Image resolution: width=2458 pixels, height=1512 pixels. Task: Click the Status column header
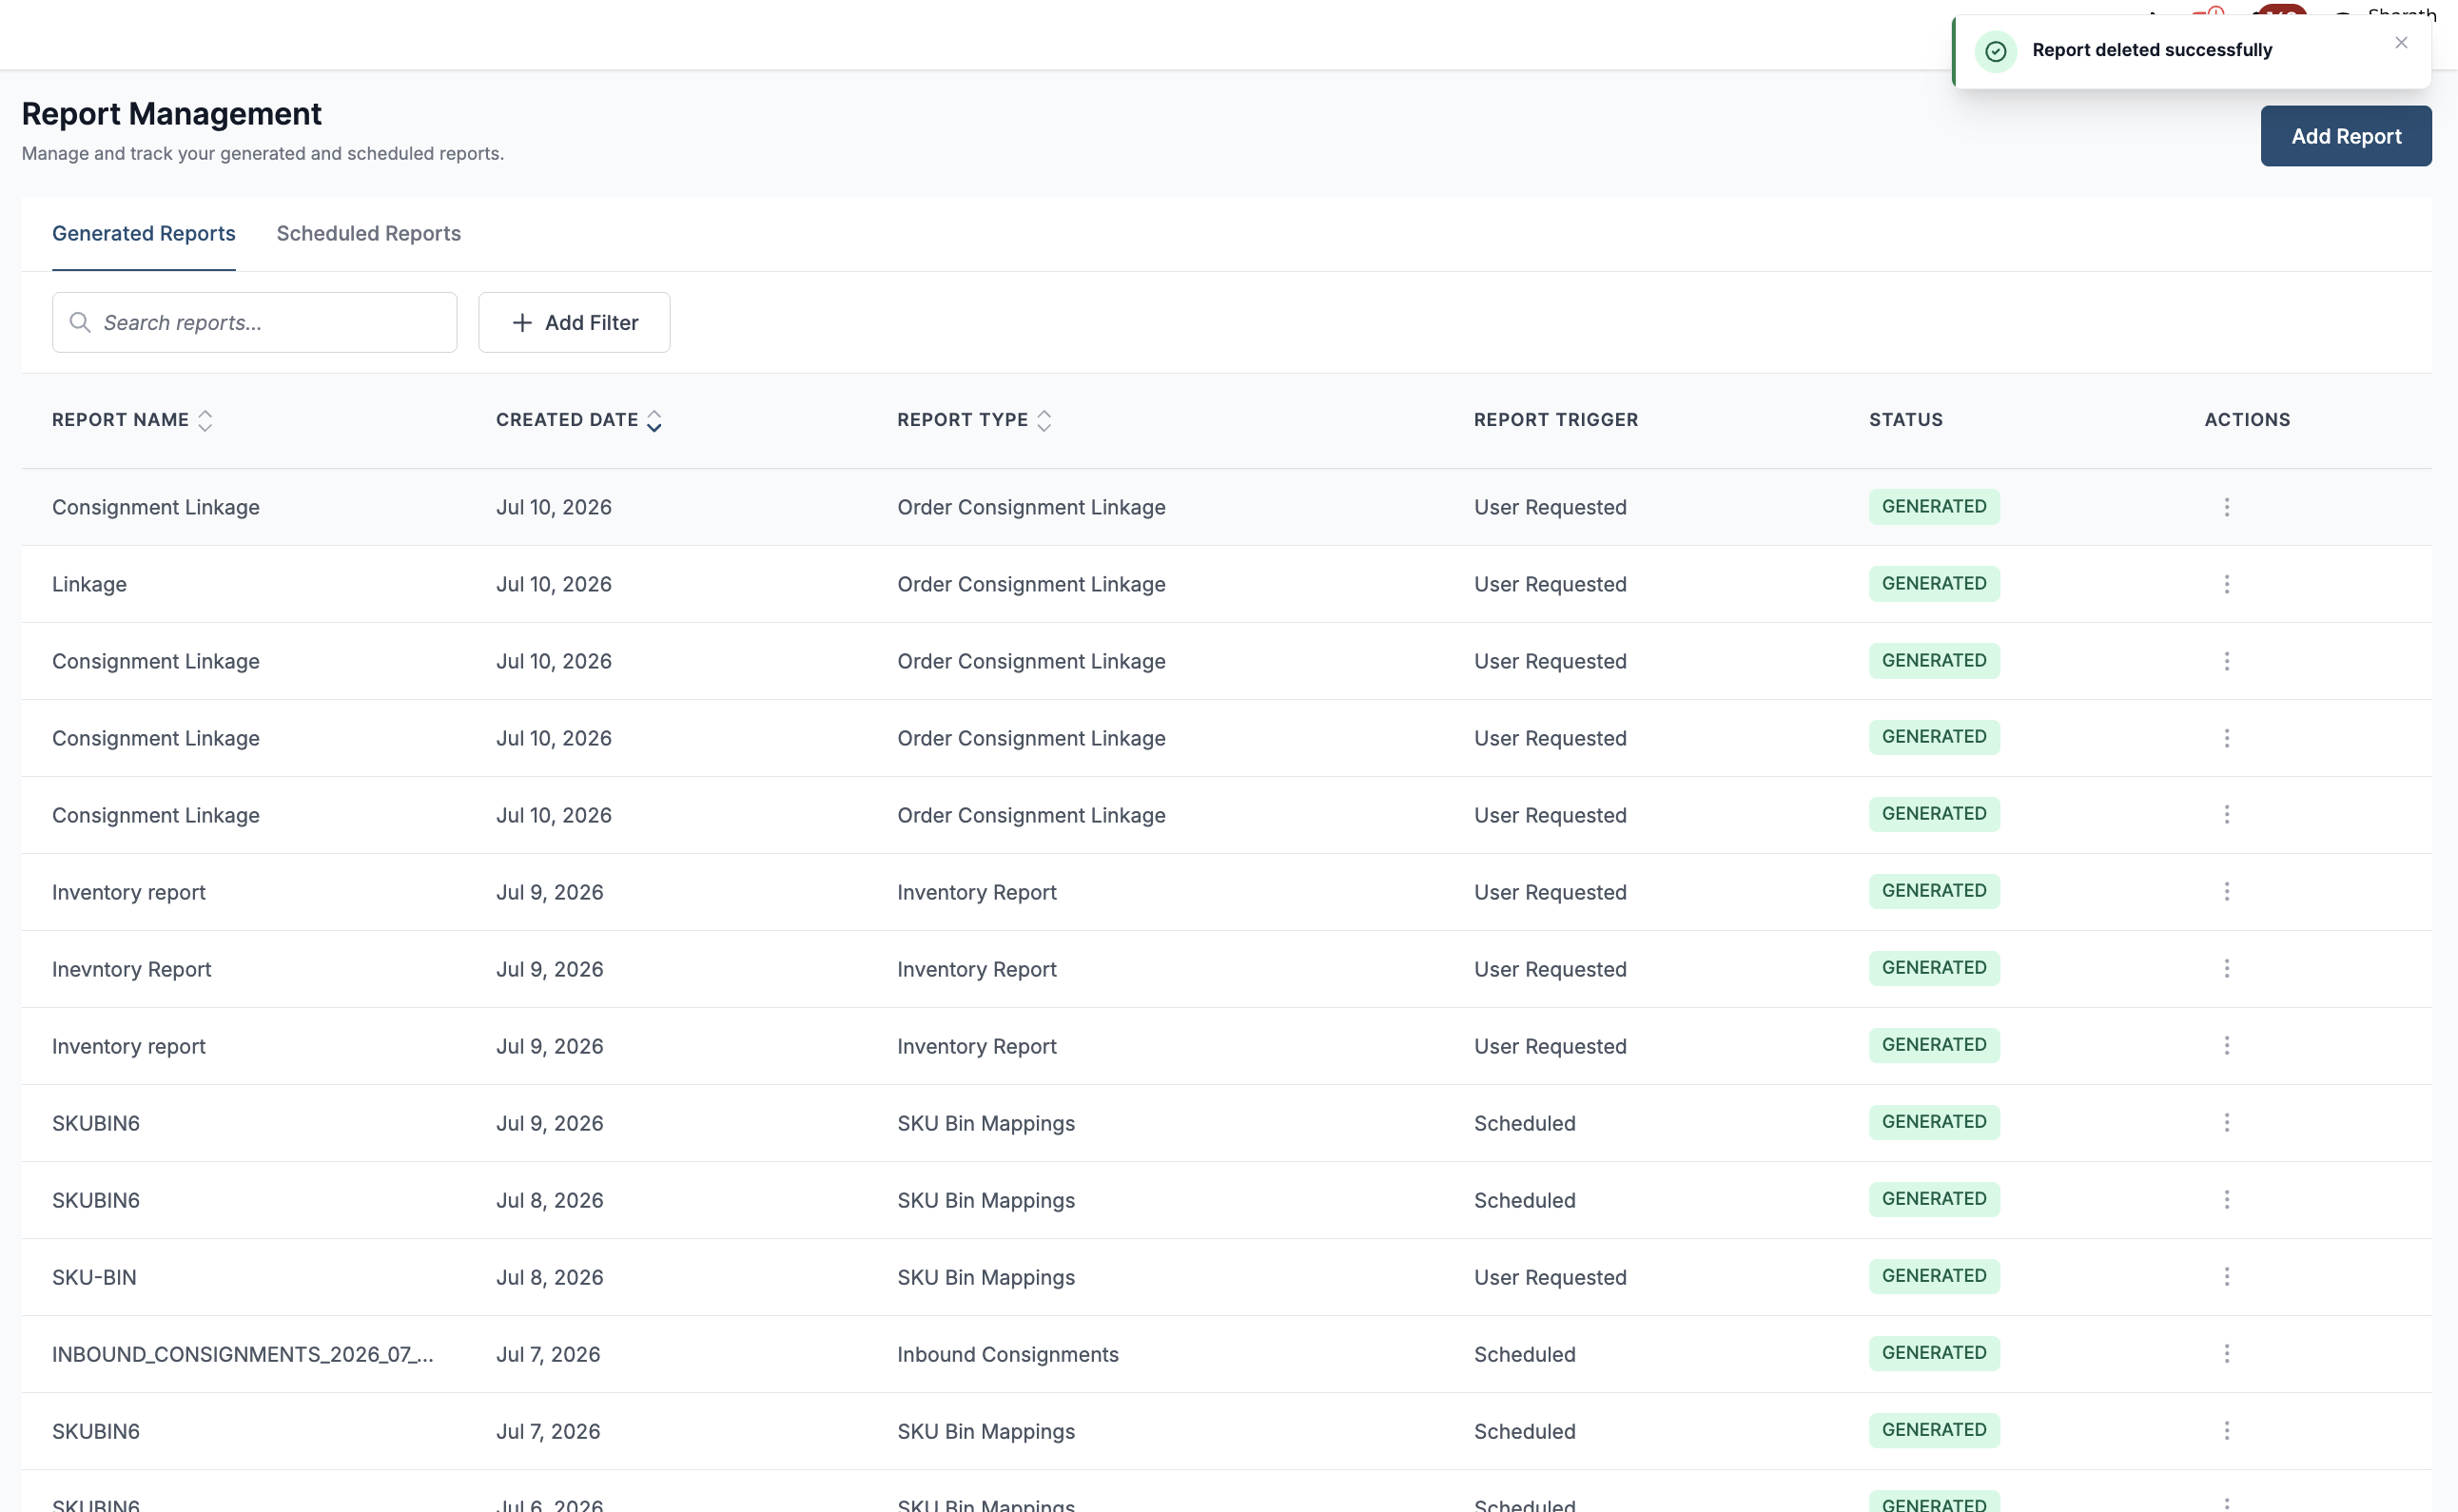pos(1905,420)
